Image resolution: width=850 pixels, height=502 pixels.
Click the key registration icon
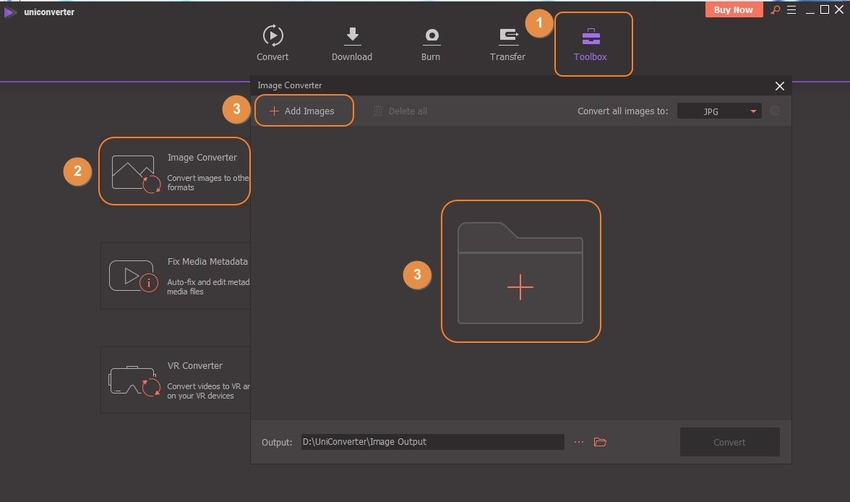(774, 10)
